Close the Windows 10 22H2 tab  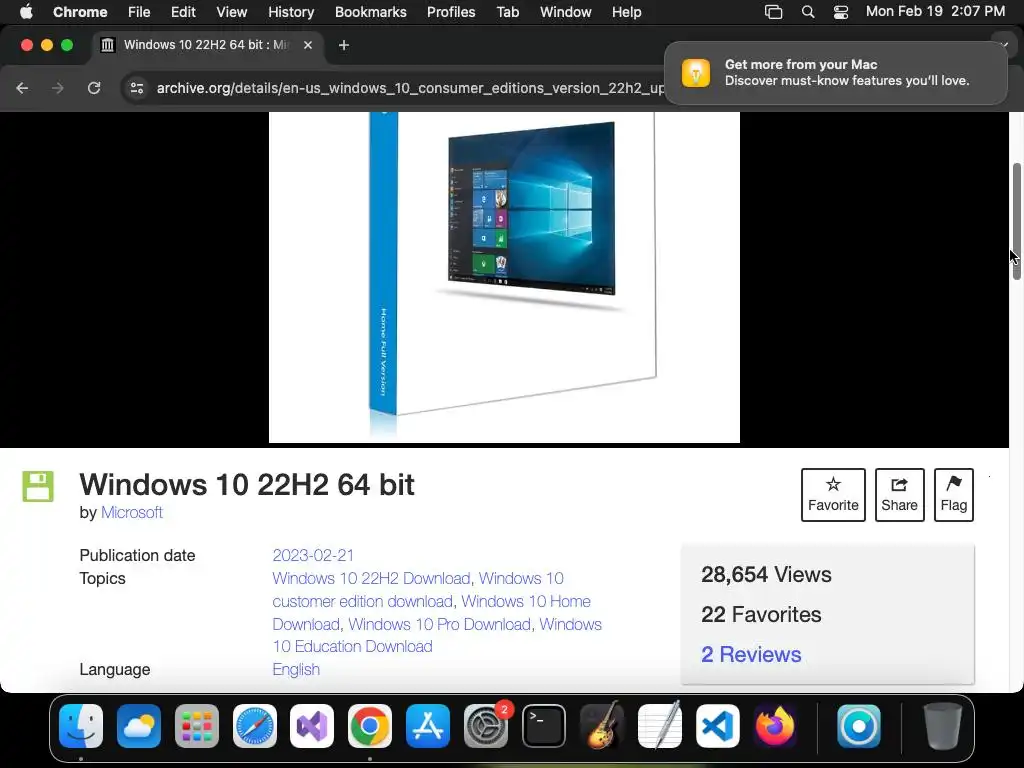click(x=308, y=45)
